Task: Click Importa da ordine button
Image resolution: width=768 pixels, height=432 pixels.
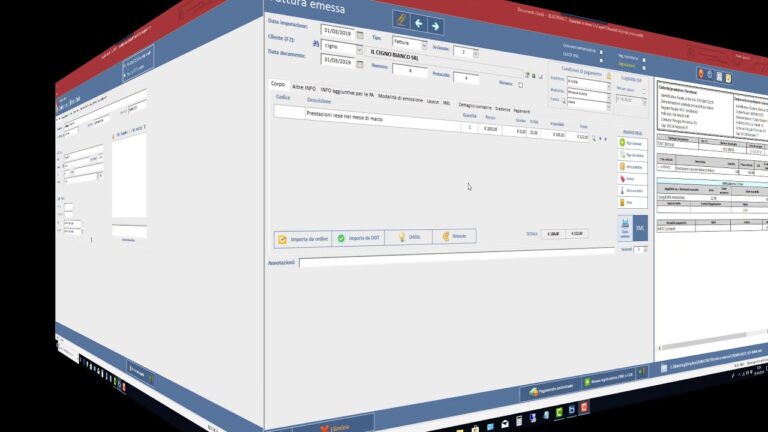Action: (x=303, y=239)
